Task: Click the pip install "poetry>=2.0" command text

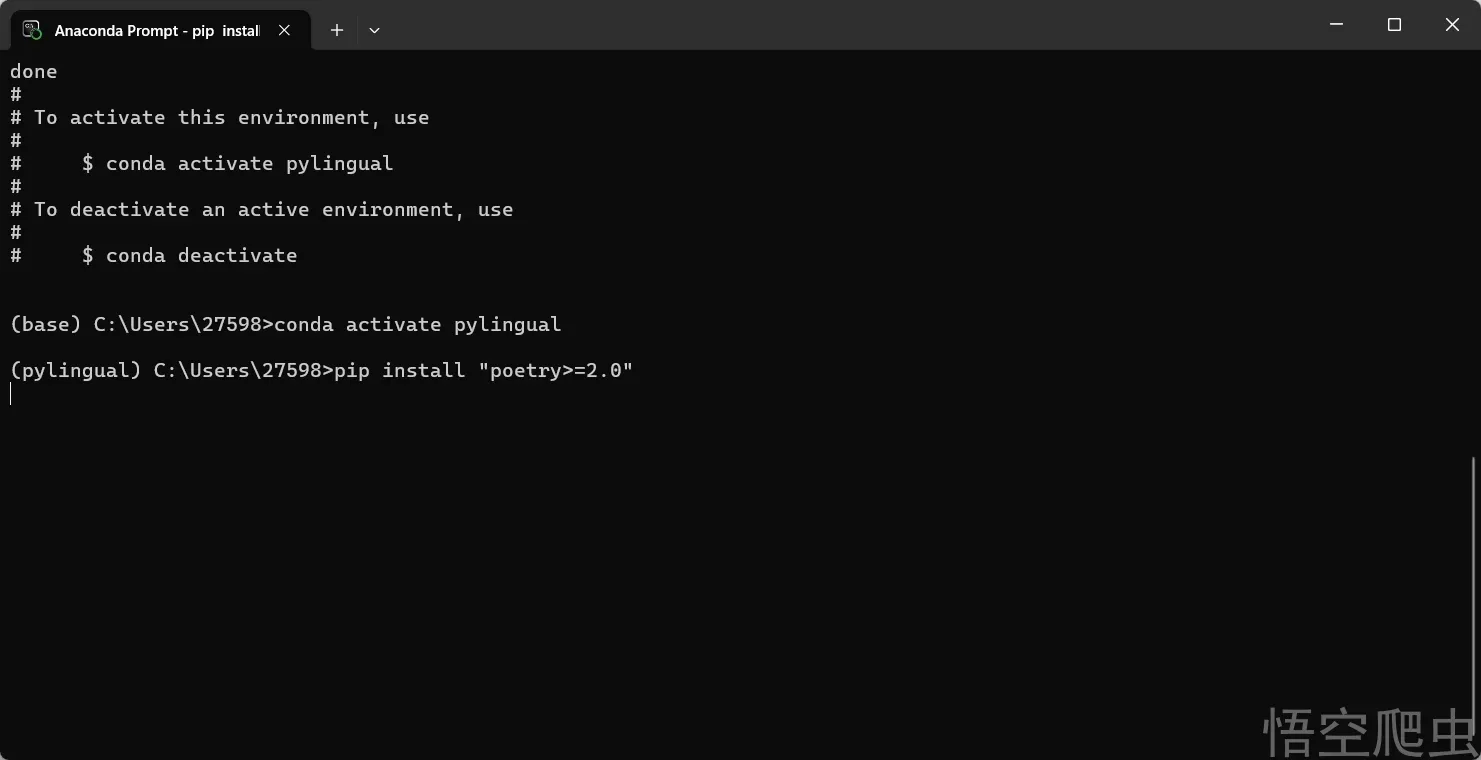Action: (483, 371)
